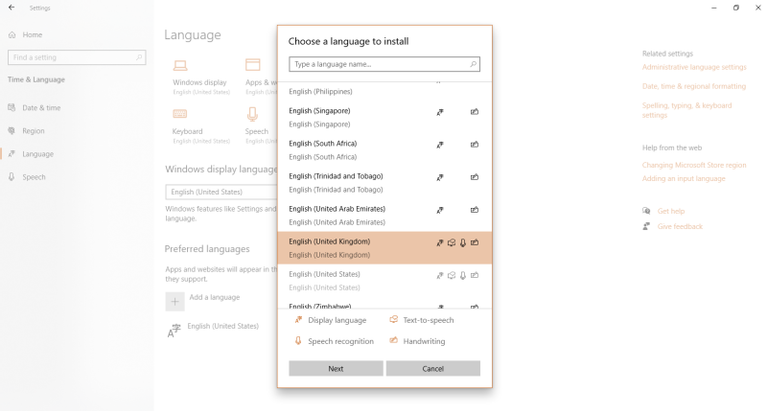Click the Speech microphone tile icon
This screenshot has width=767, height=411.
(252, 115)
